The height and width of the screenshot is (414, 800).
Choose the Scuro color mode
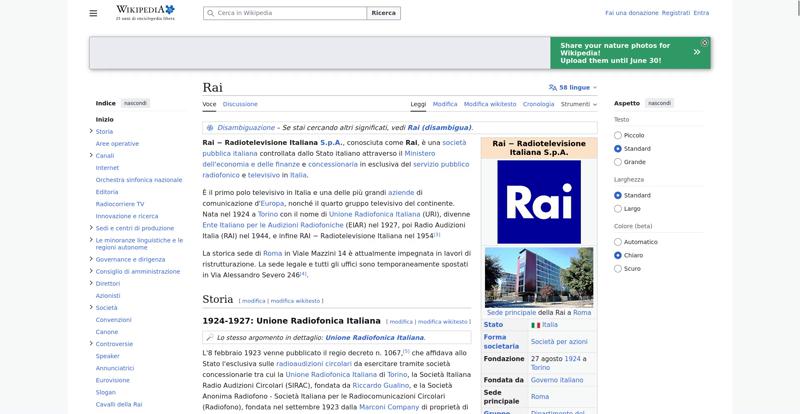(618, 269)
